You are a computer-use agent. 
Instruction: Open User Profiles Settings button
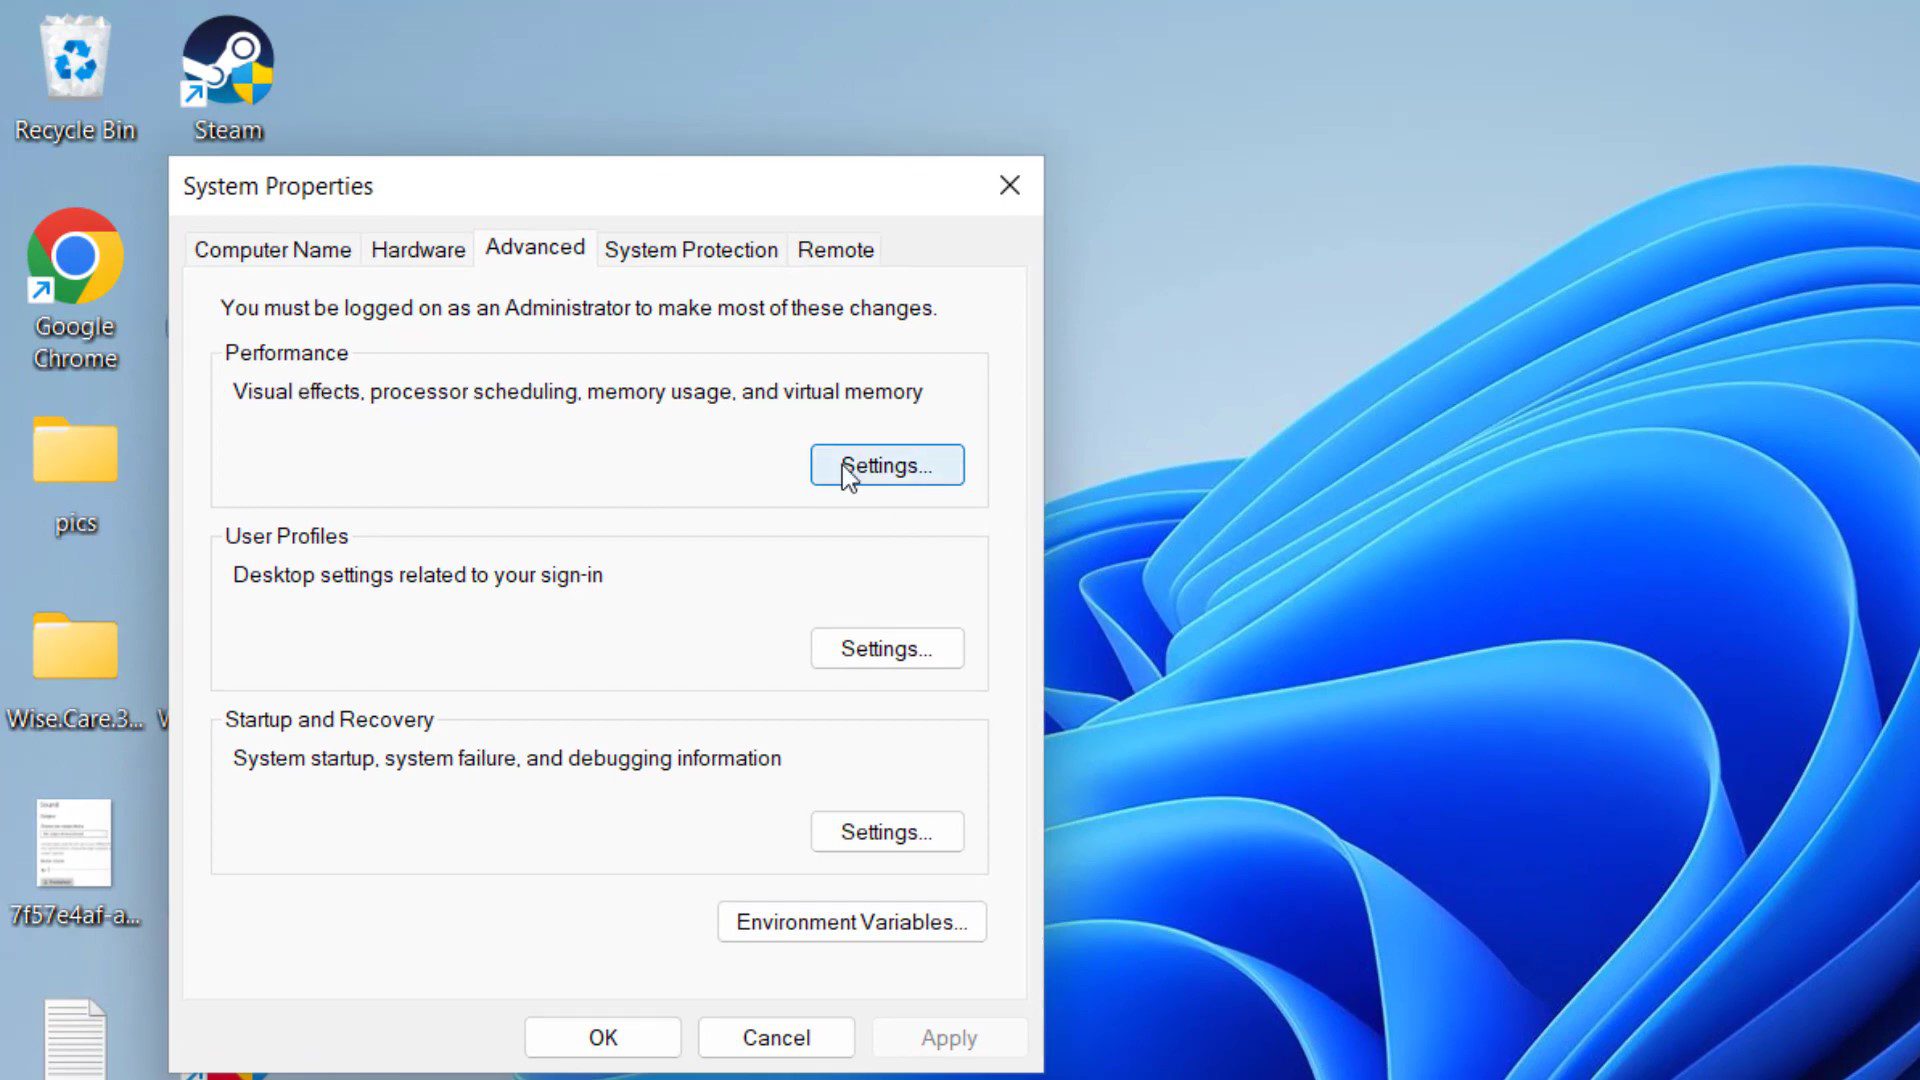click(887, 648)
